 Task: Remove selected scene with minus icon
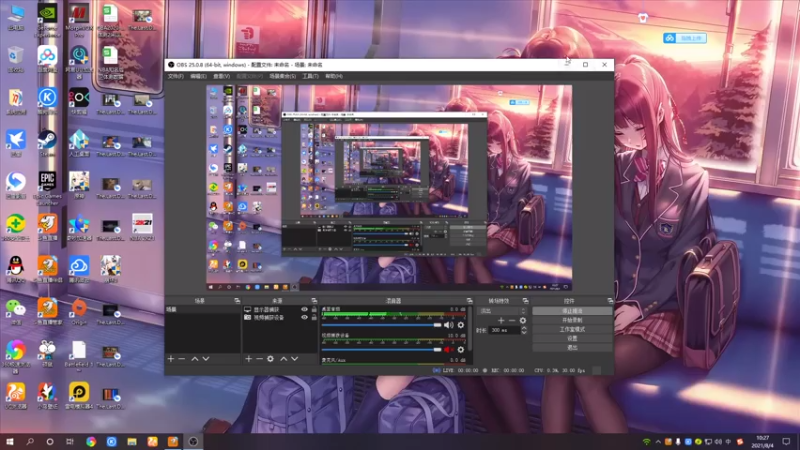point(182,359)
